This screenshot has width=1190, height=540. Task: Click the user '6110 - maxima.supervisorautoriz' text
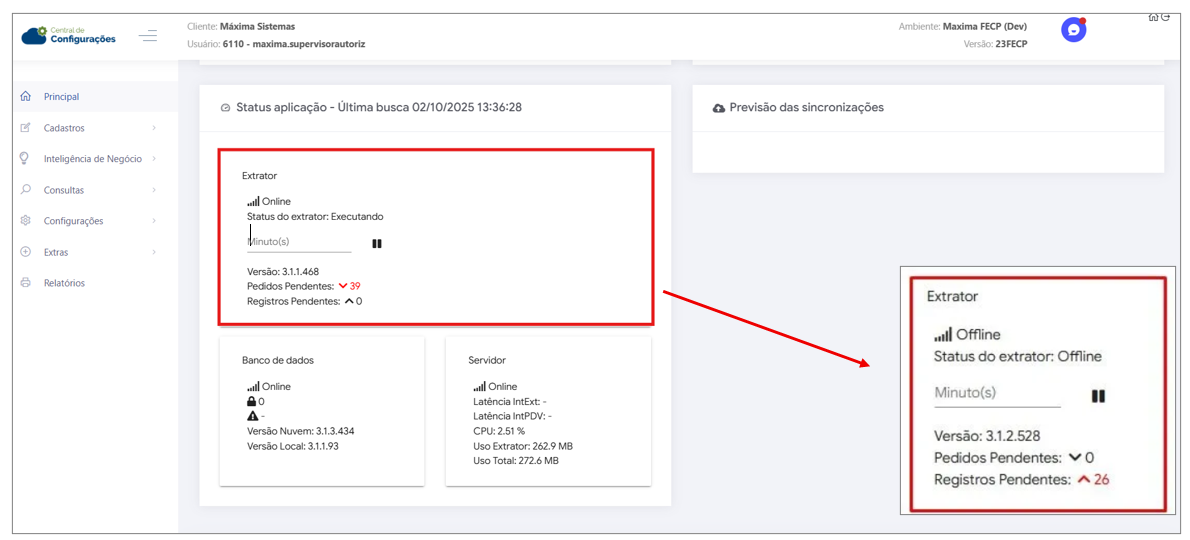tap(294, 44)
